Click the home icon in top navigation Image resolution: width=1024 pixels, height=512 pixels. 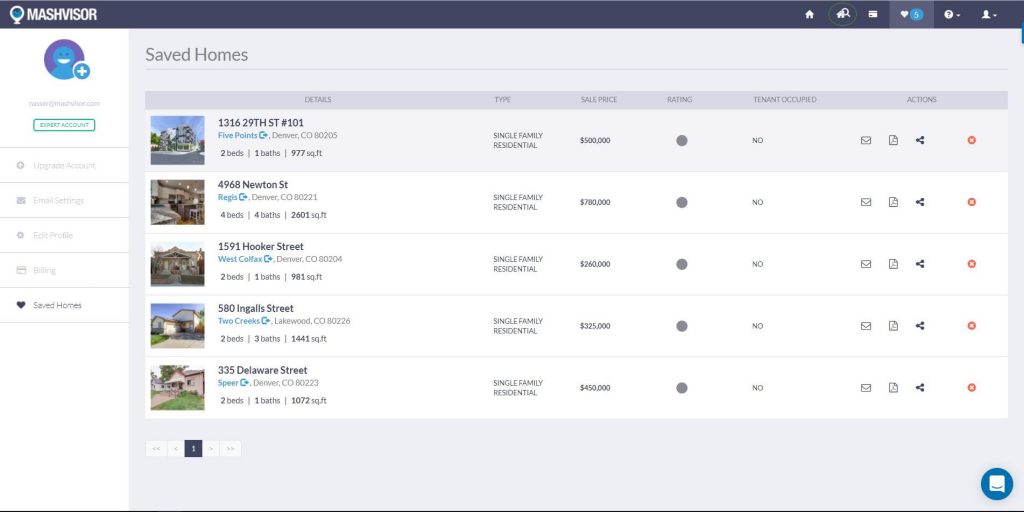[809, 14]
